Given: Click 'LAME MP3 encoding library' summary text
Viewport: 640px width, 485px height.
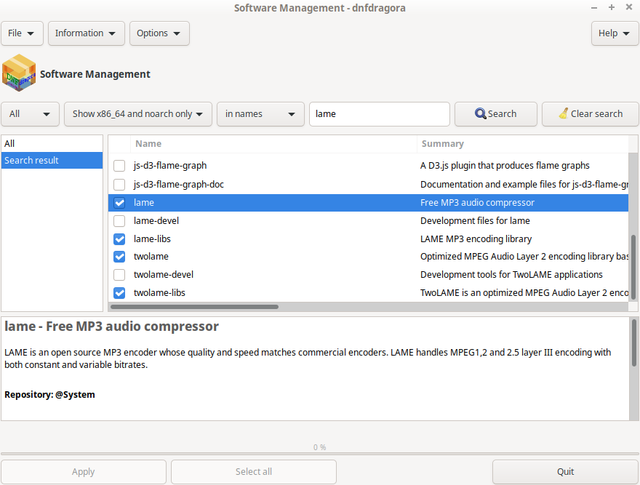Looking at the screenshot, I should coord(476,239).
